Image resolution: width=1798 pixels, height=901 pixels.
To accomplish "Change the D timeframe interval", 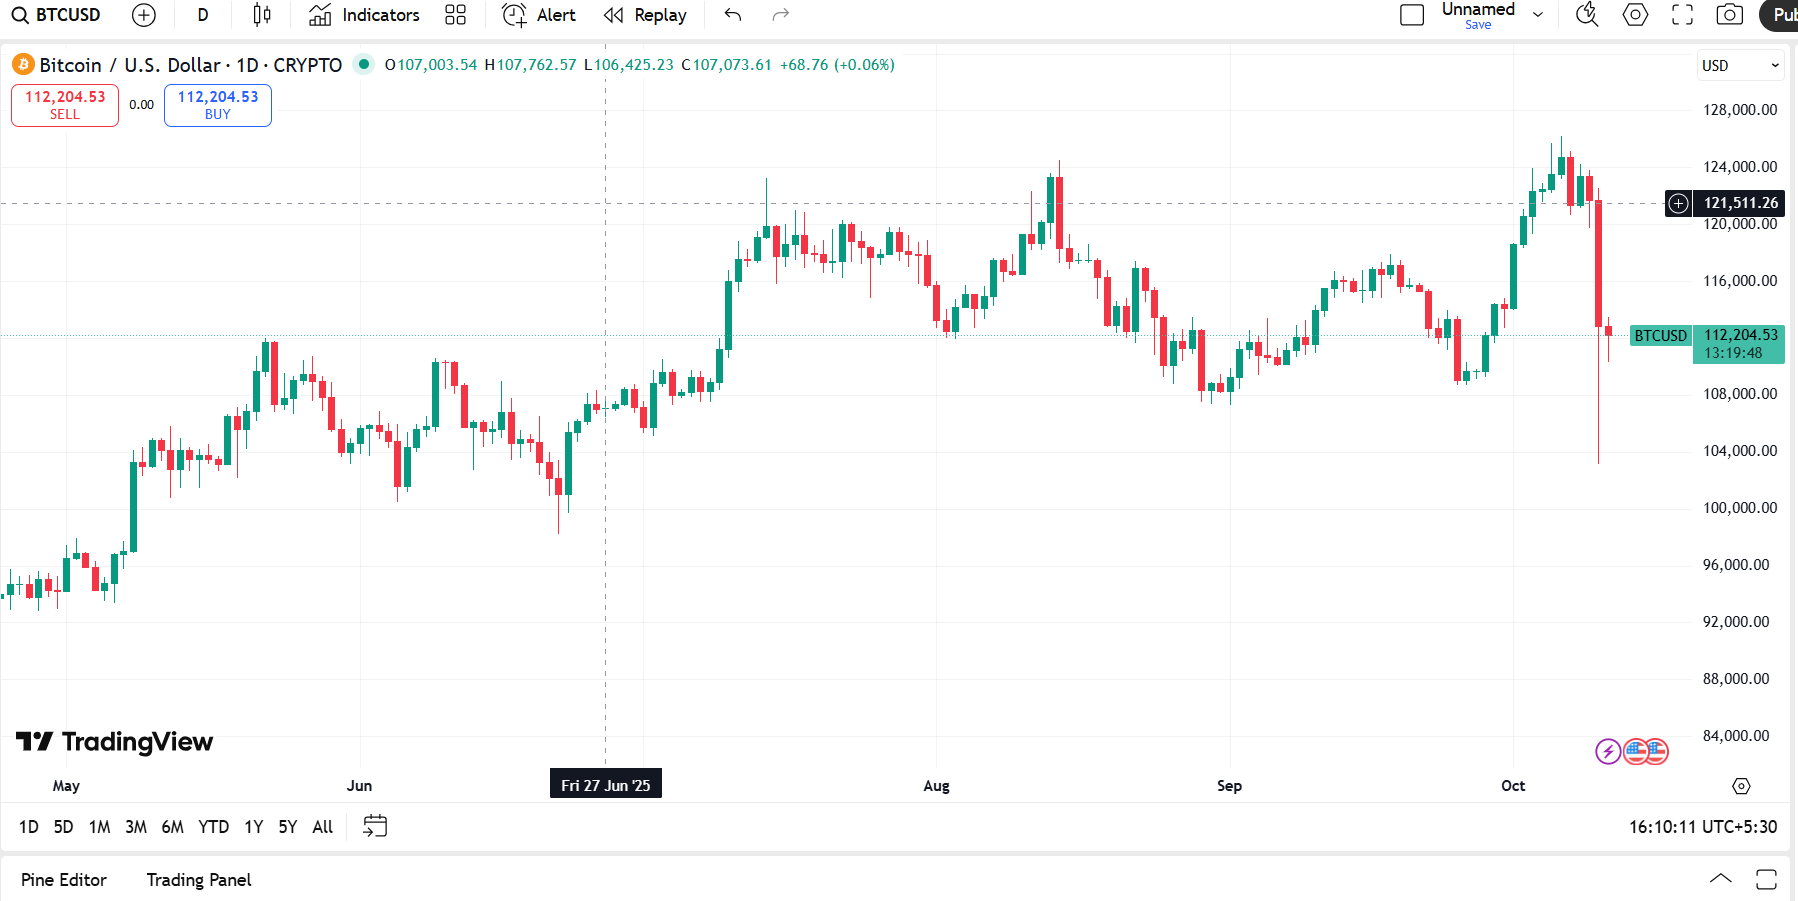I will click(x=203, y=15).
